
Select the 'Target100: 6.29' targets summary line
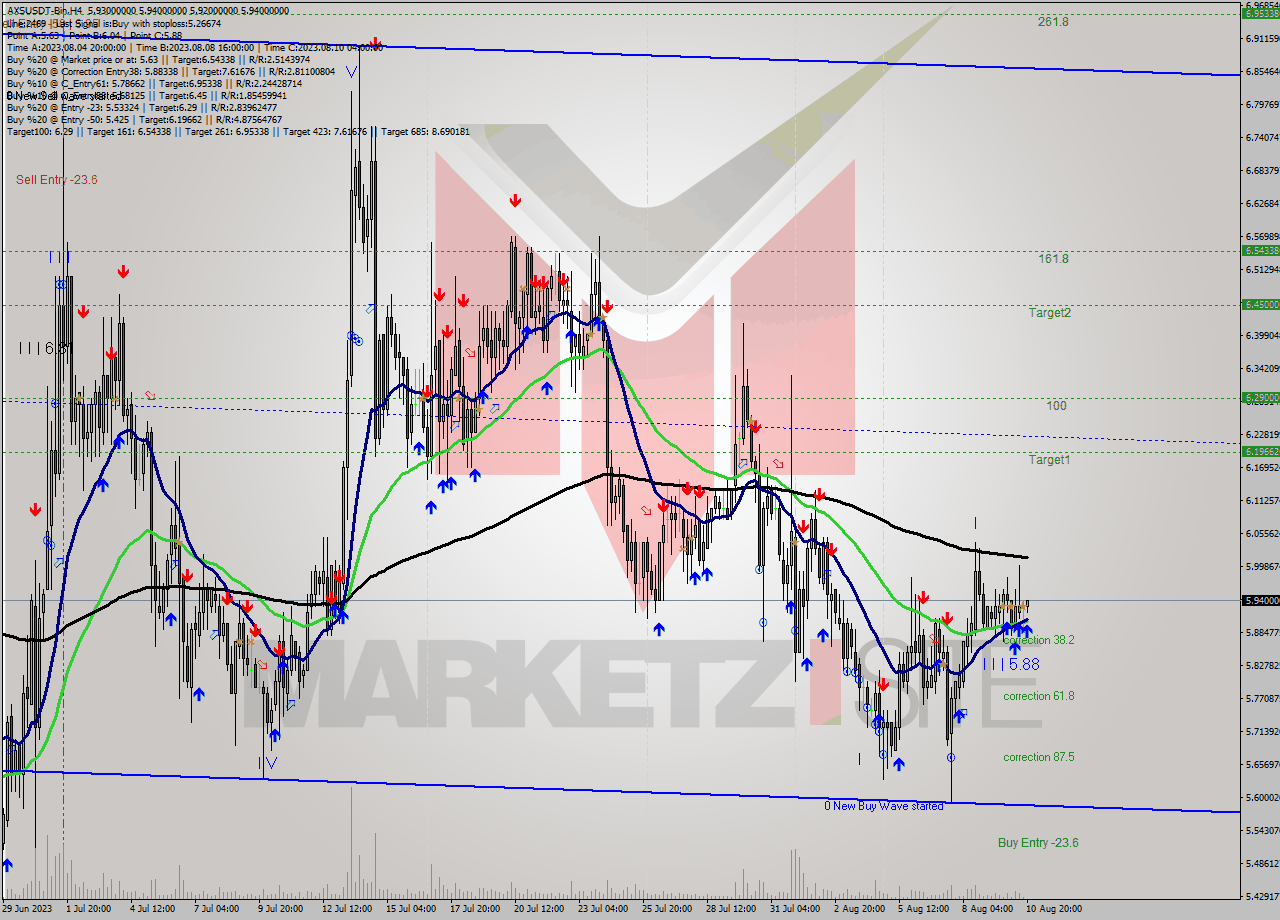pos(238,131)
